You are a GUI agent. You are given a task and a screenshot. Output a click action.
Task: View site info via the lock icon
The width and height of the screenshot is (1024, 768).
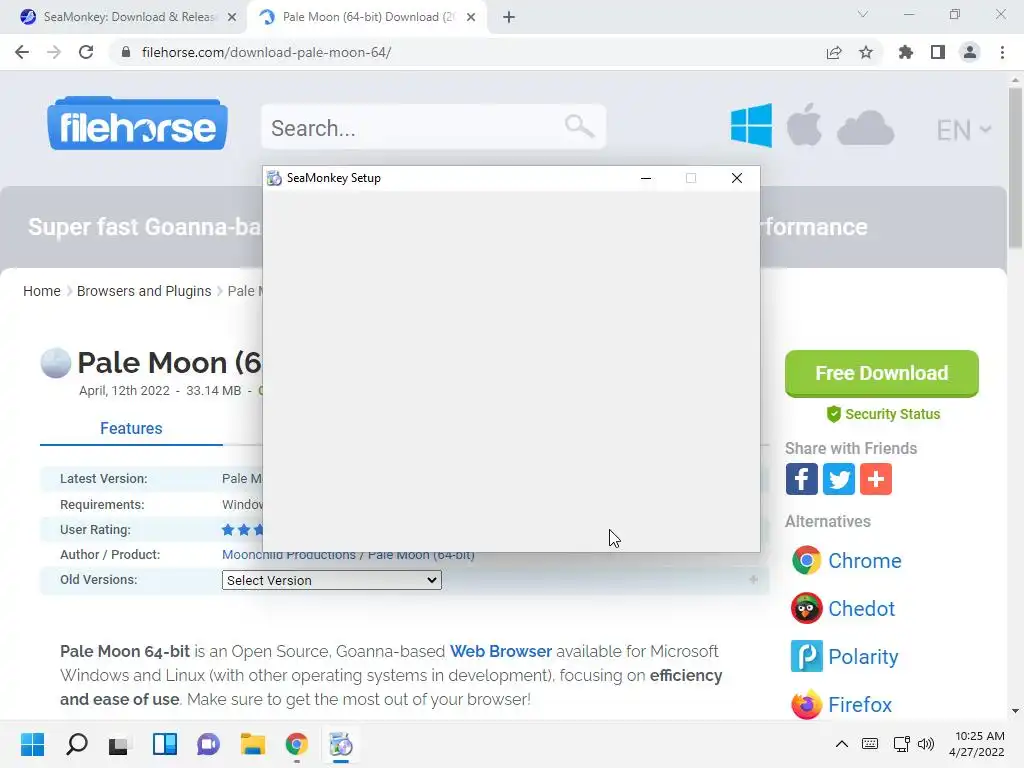[126, 52]
